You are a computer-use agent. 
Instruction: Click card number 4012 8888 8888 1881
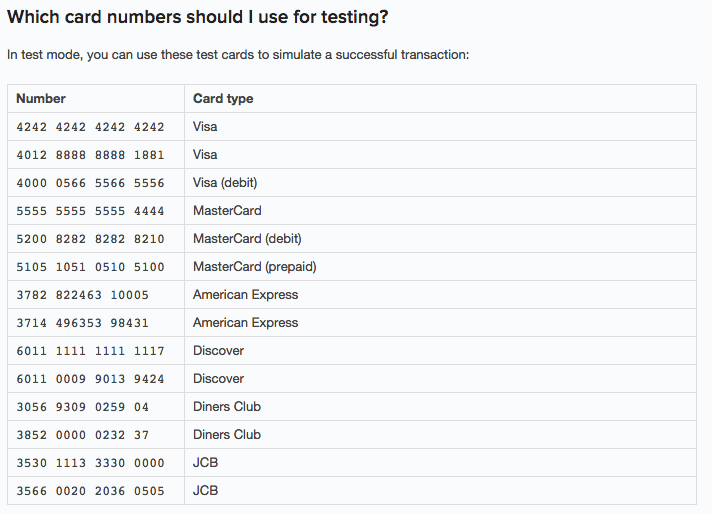pyautogui.click(x=90, y=155)
